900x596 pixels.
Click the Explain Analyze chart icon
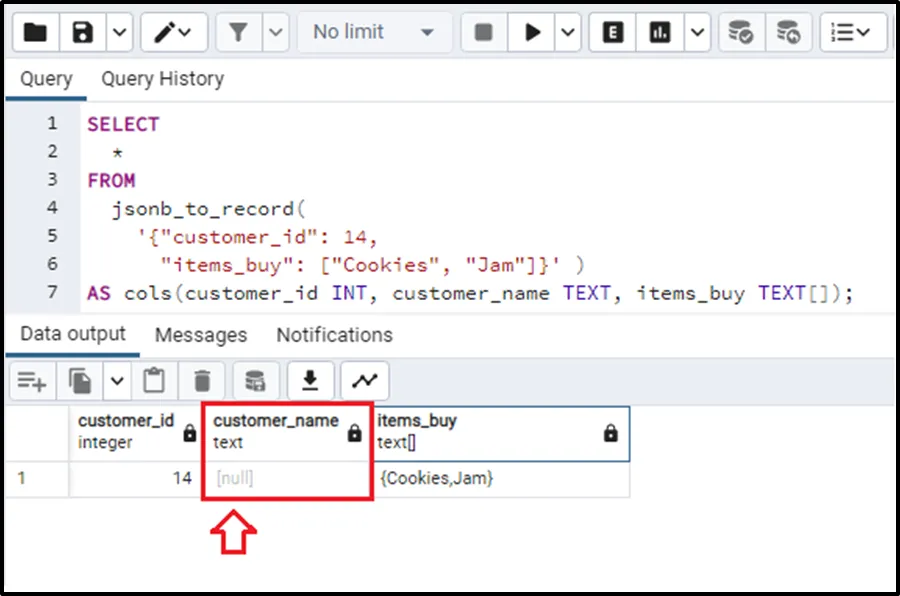point(661,33)
